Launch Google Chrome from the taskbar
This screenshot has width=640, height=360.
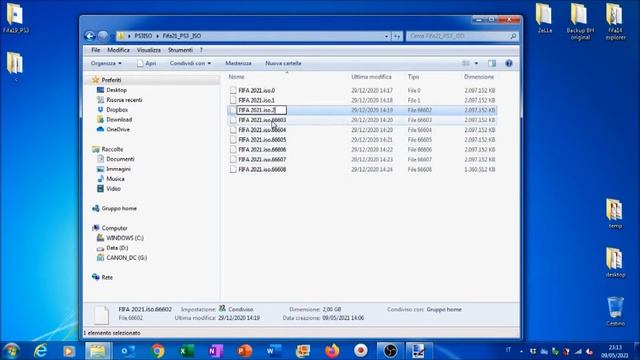tap(158, 351)
